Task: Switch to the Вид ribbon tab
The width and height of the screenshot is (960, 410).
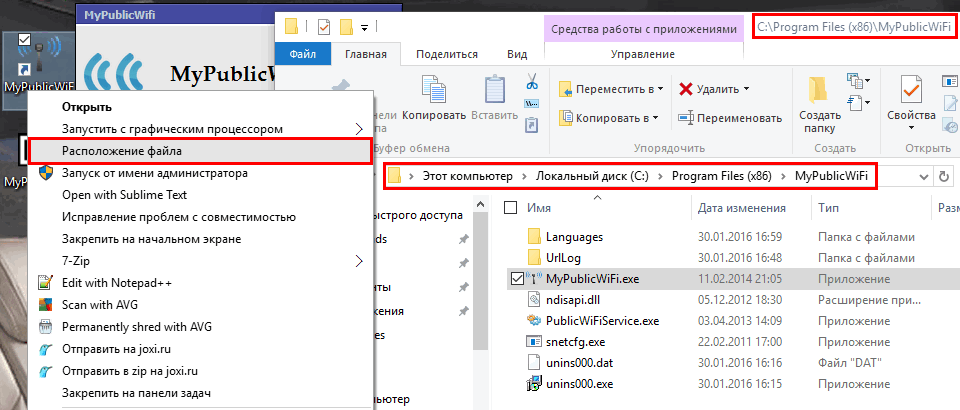Action: click(517, 54)
